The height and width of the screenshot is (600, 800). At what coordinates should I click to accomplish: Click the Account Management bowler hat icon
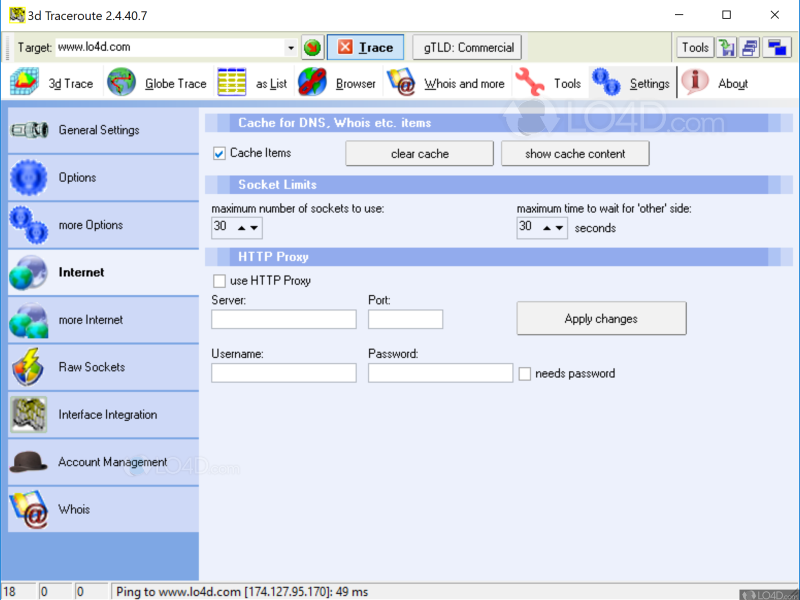point(29,462)
